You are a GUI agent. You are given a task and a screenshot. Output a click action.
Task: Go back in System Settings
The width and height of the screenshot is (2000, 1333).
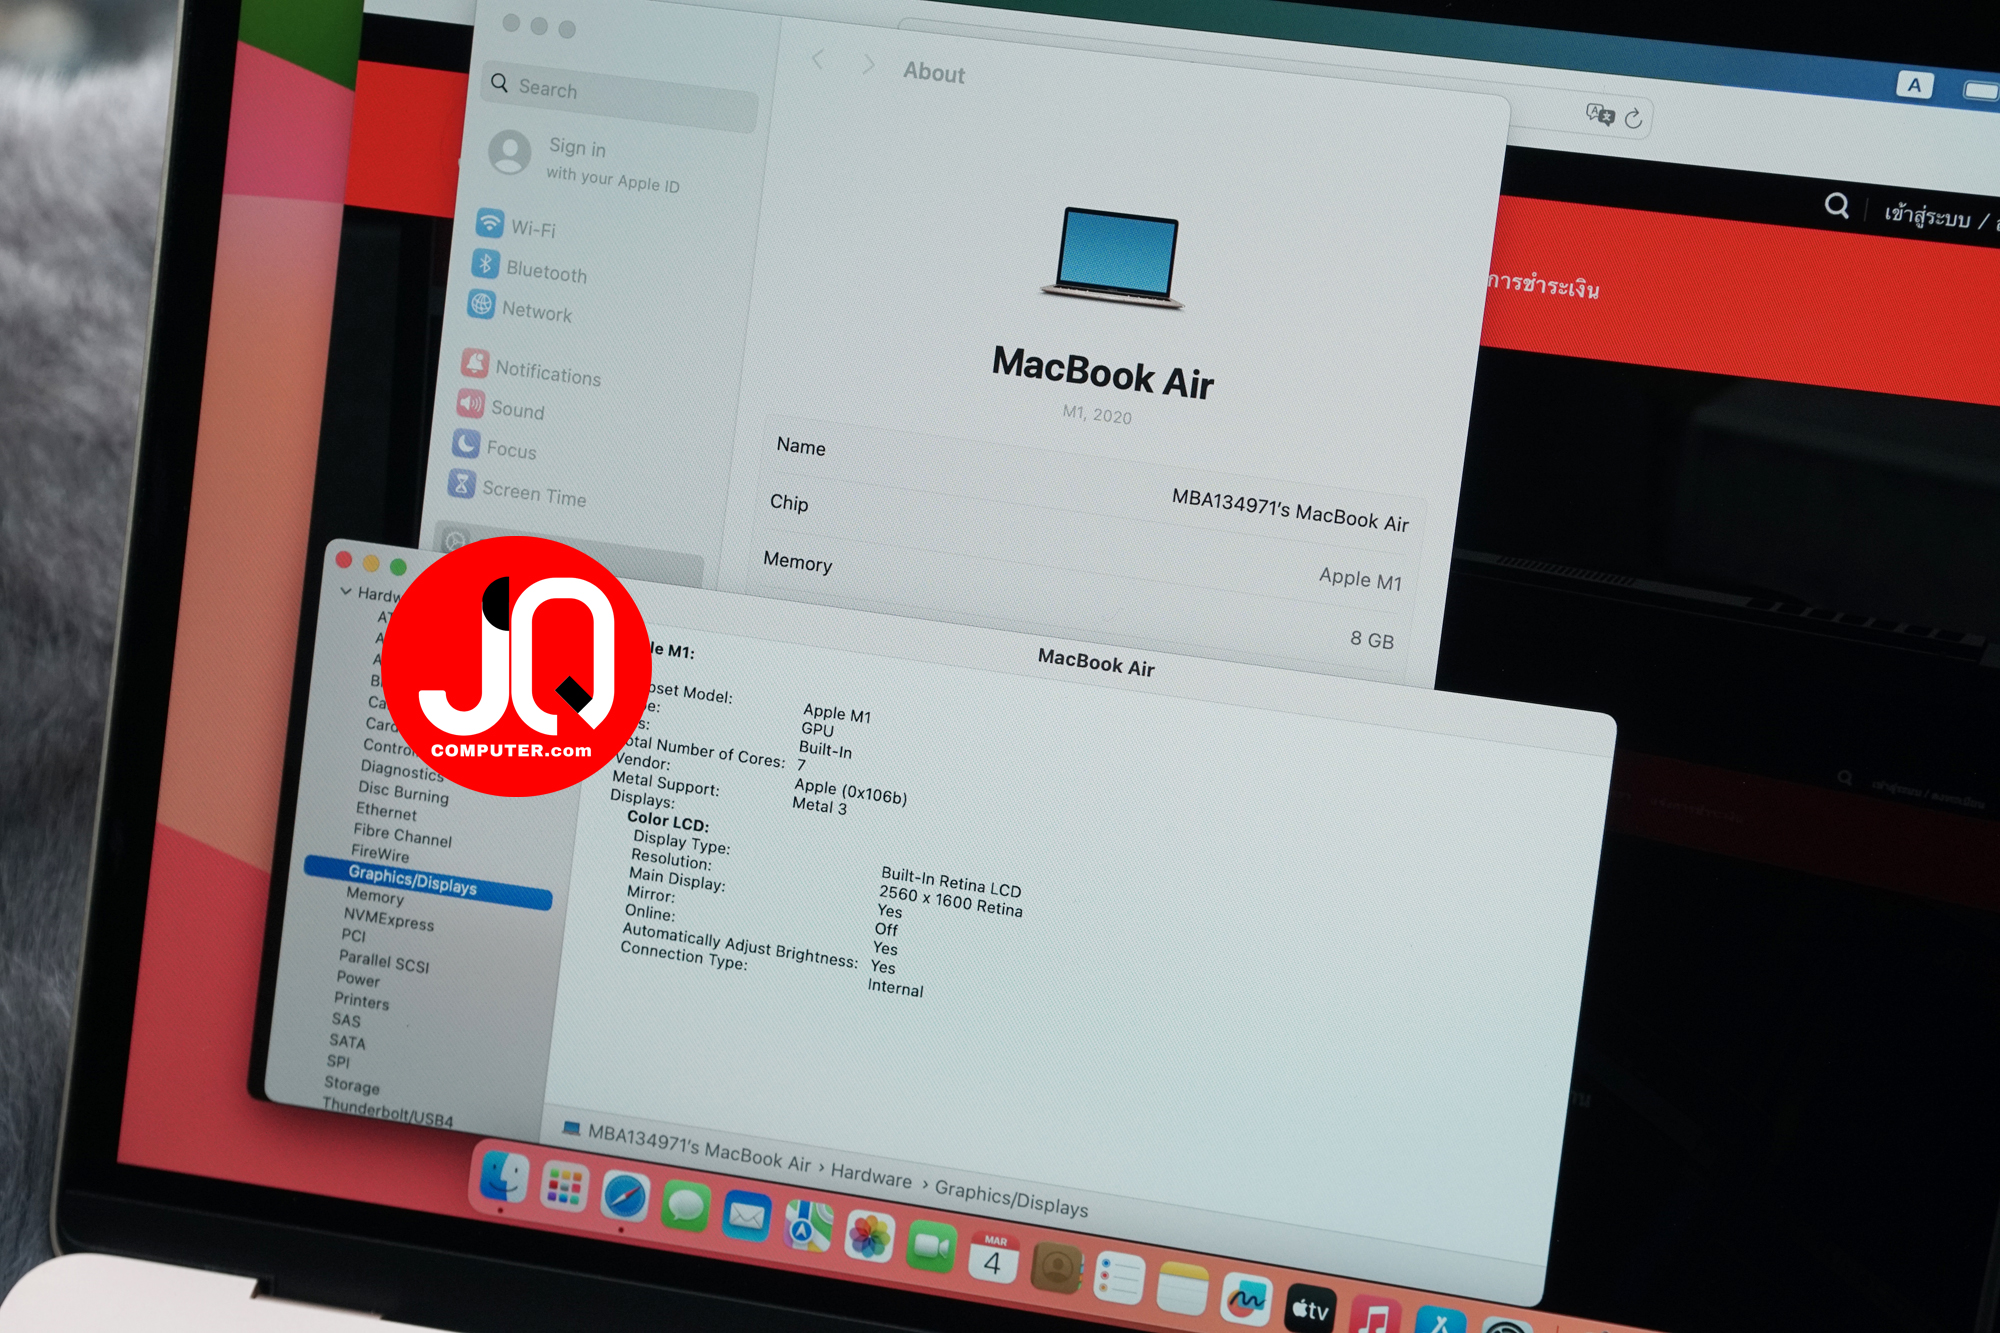pyautogui.click(x=818, y=60)
